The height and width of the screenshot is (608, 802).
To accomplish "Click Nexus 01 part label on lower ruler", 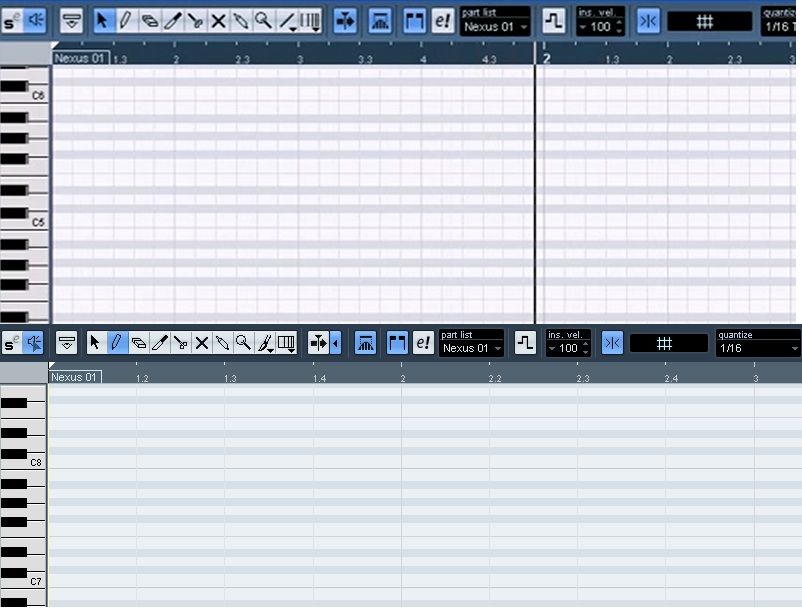I will coord(75,377).
